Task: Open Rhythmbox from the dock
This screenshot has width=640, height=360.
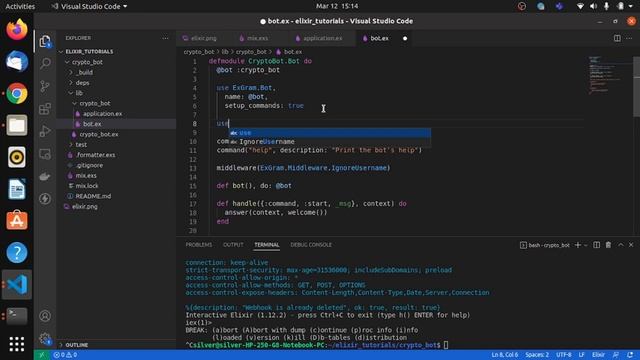Action: point(17,157)
